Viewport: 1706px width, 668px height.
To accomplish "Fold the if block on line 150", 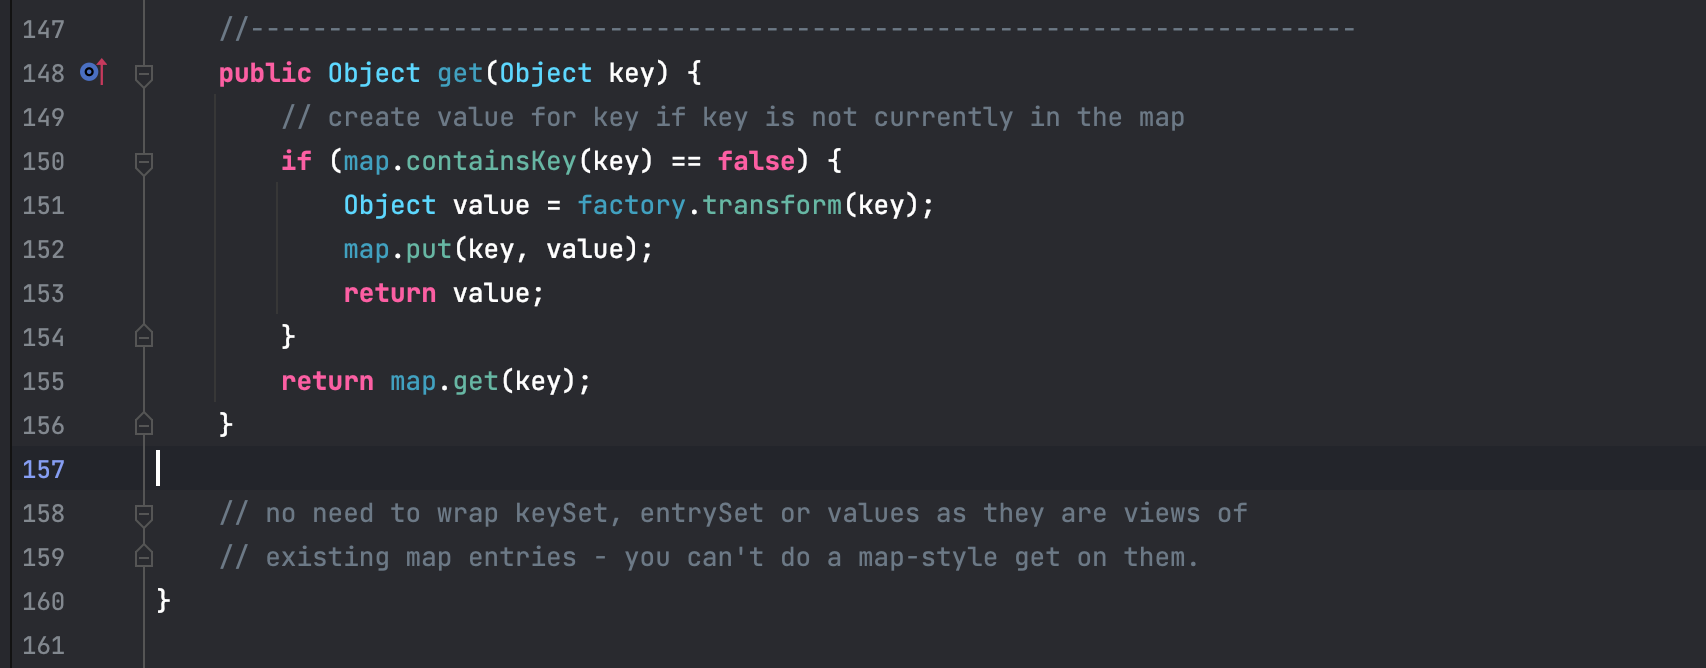I will point(144,162).
